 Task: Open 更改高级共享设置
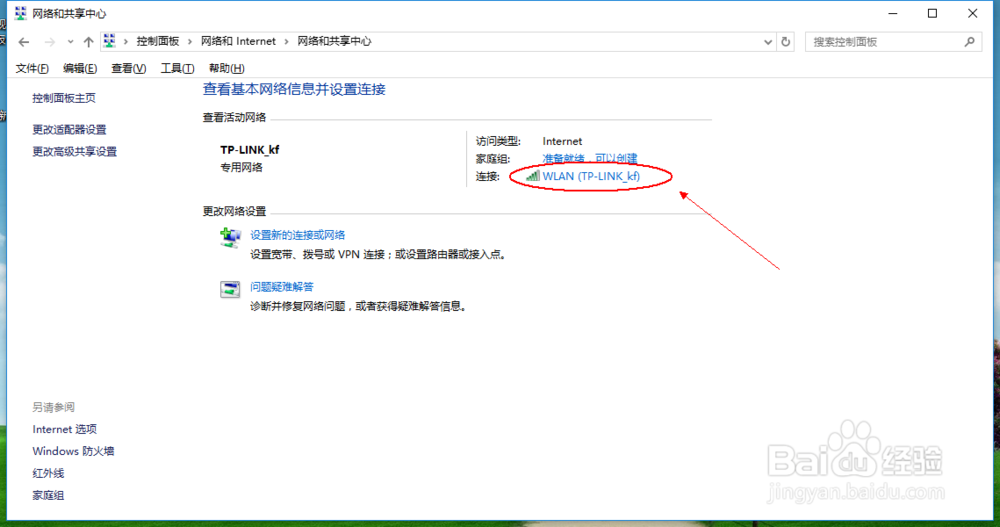pos(75,152)
